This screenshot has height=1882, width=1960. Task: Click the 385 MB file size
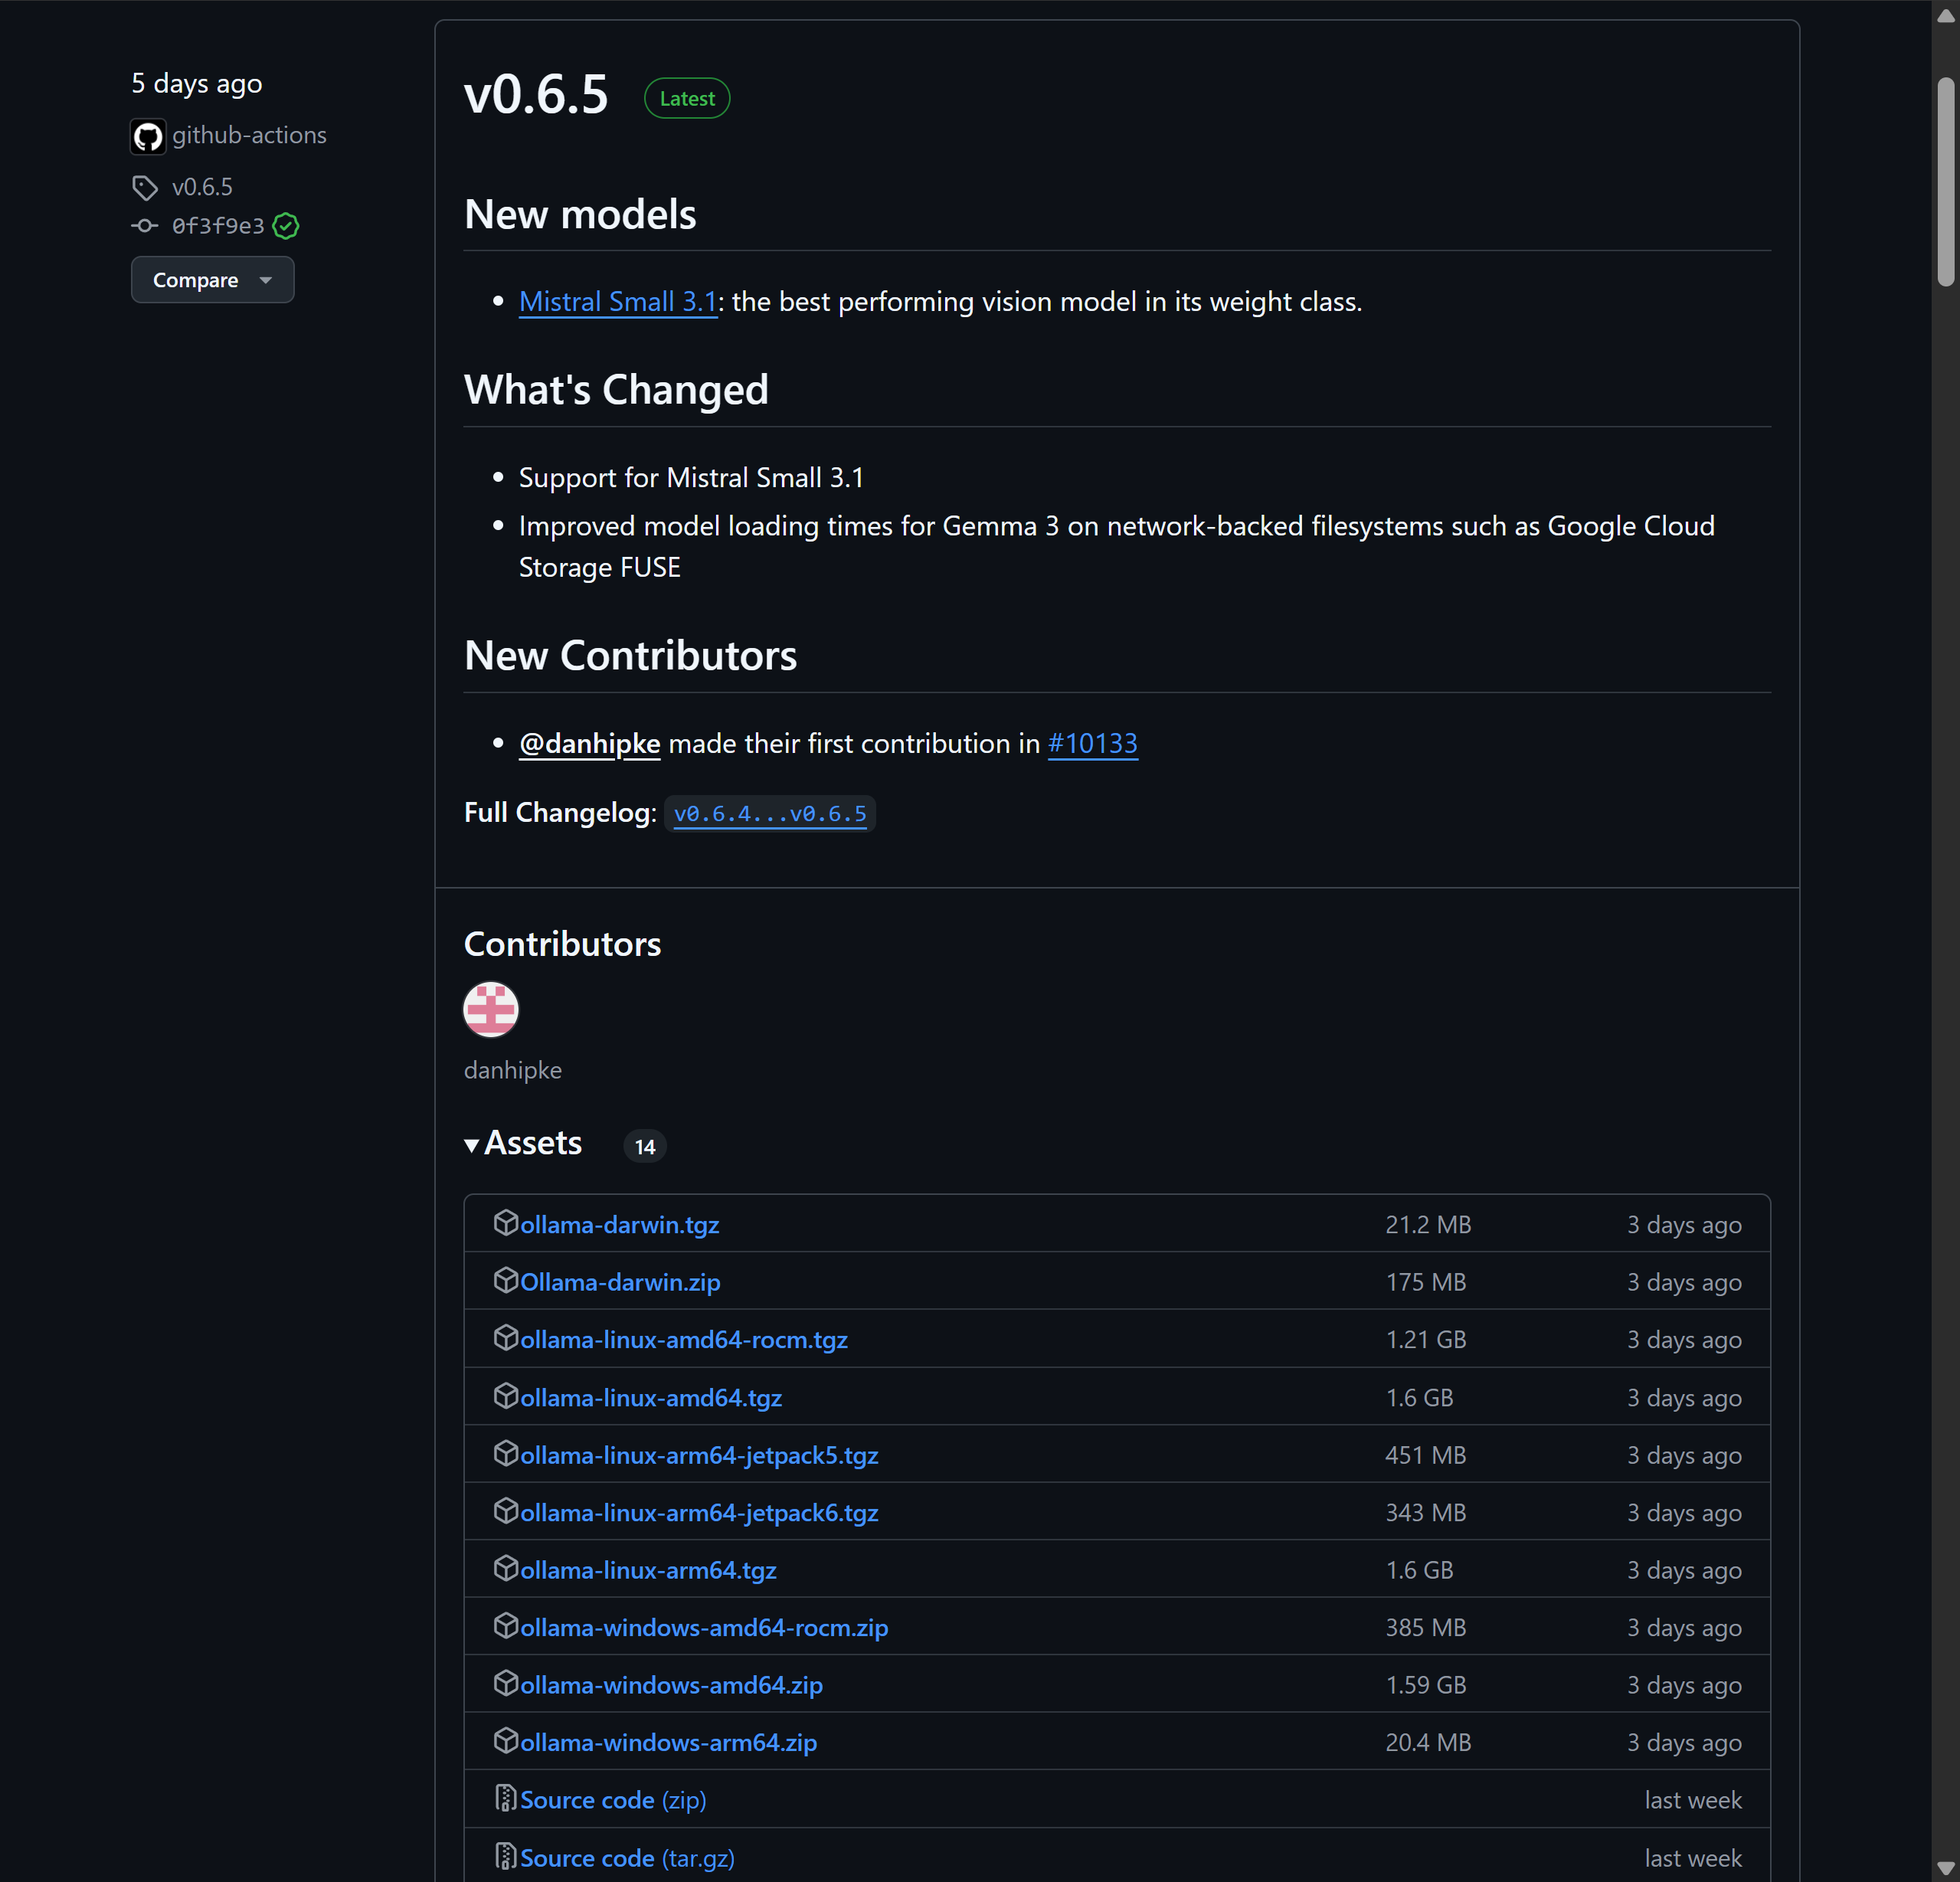1425,1628
